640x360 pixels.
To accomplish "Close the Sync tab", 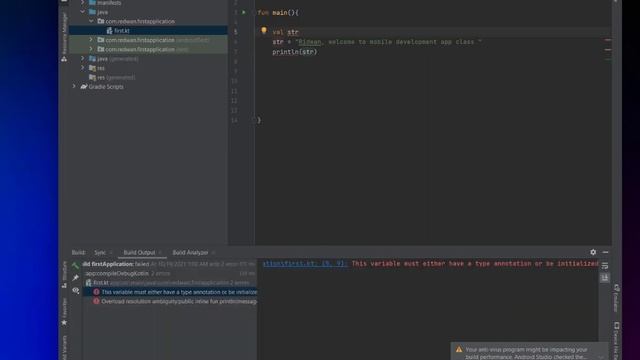I will (x=111, y=253).
